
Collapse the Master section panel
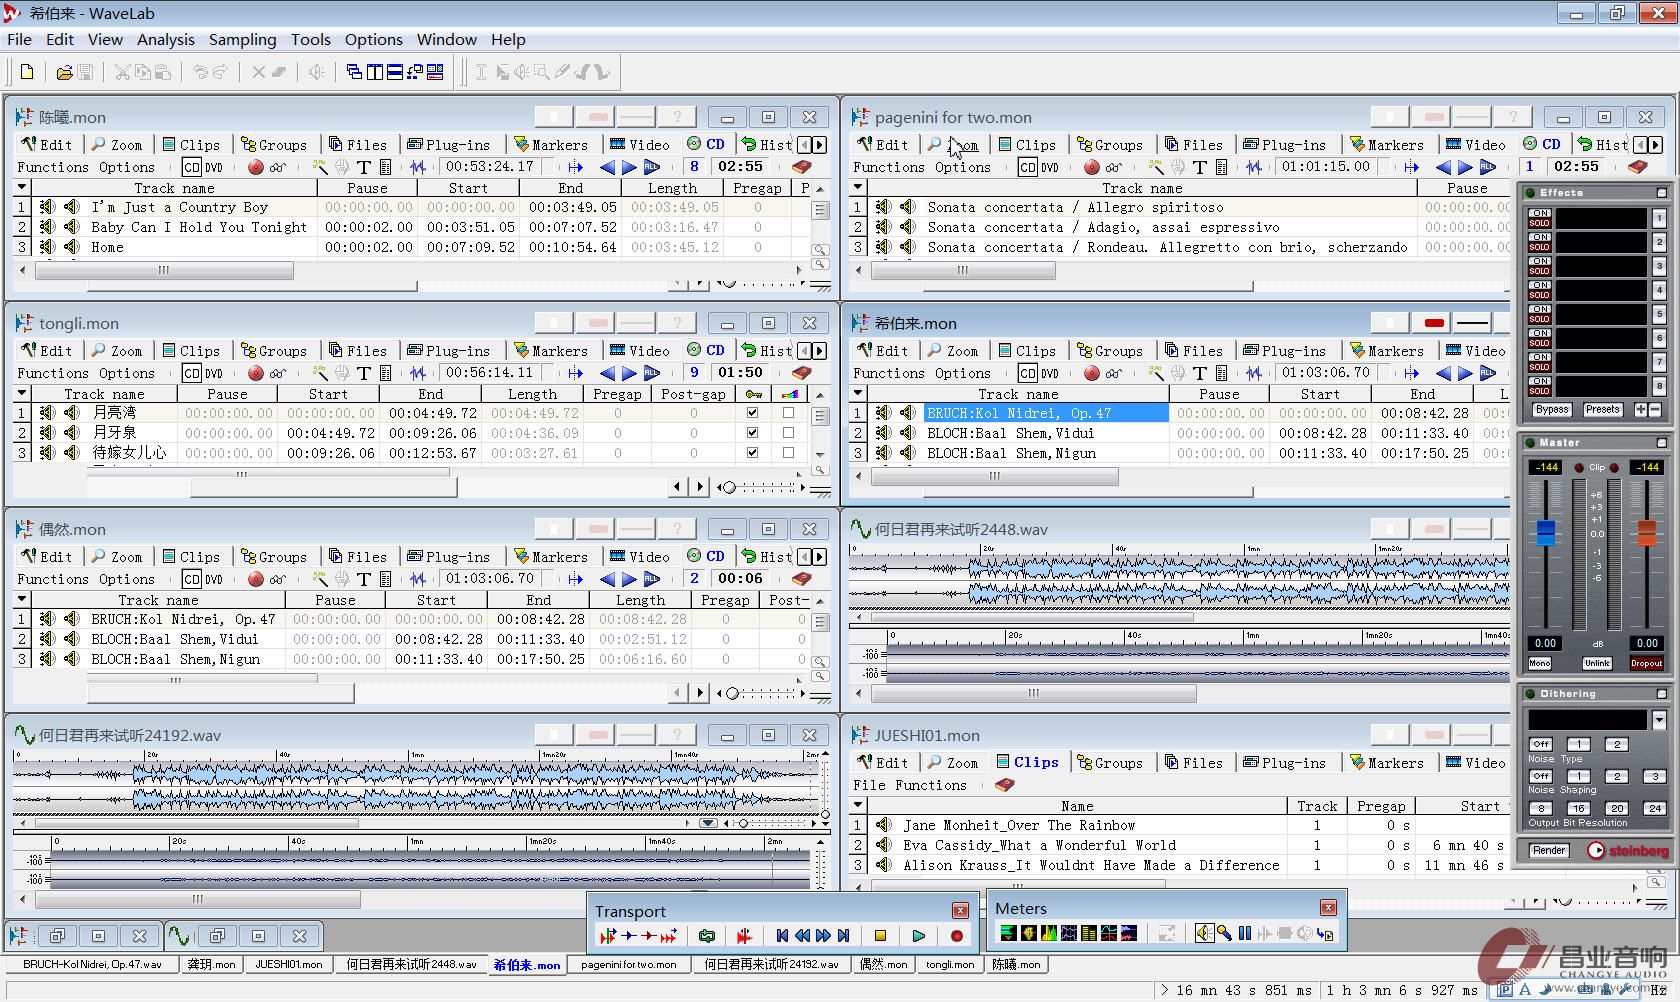[1662, 442]
